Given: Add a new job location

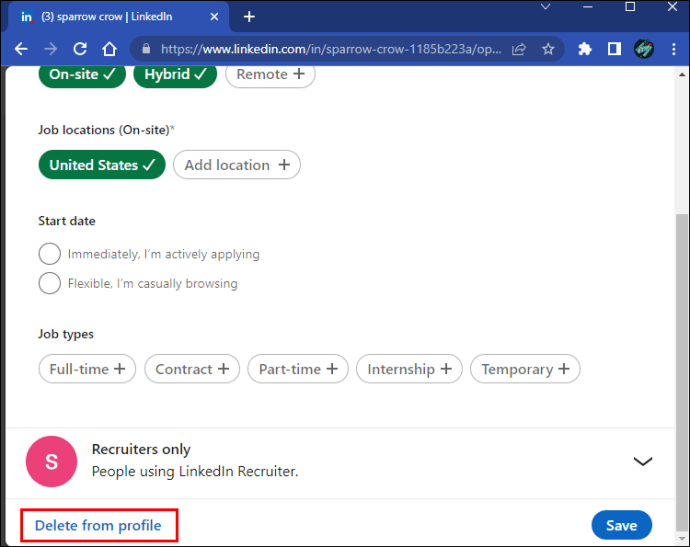Looking at the screenshot, I should 237,165.
